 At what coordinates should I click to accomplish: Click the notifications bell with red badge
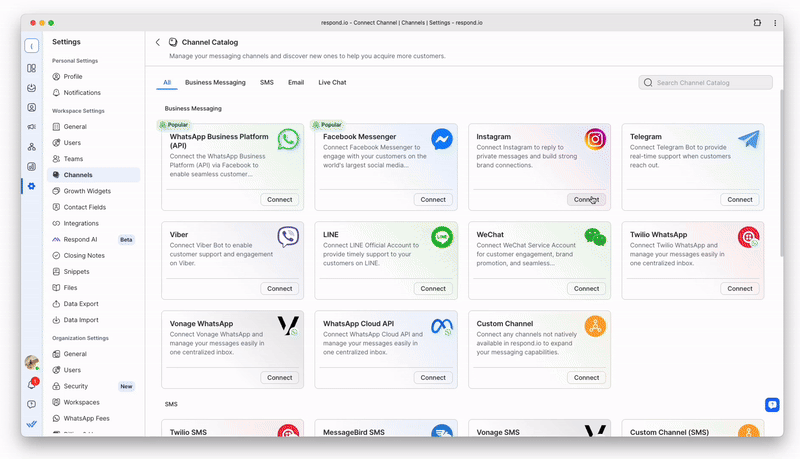tap(32, 384)
